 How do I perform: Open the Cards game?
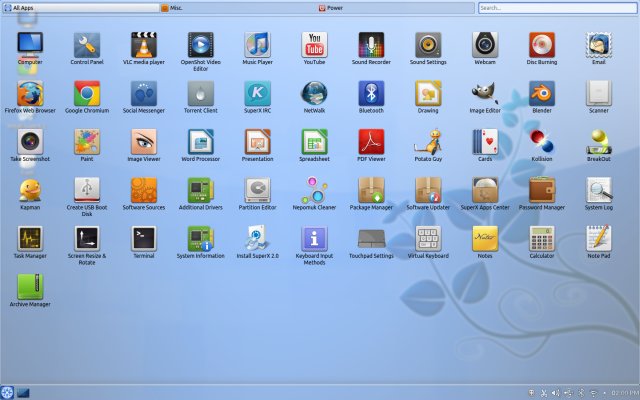pyautogui.click(x=485, y=142)
